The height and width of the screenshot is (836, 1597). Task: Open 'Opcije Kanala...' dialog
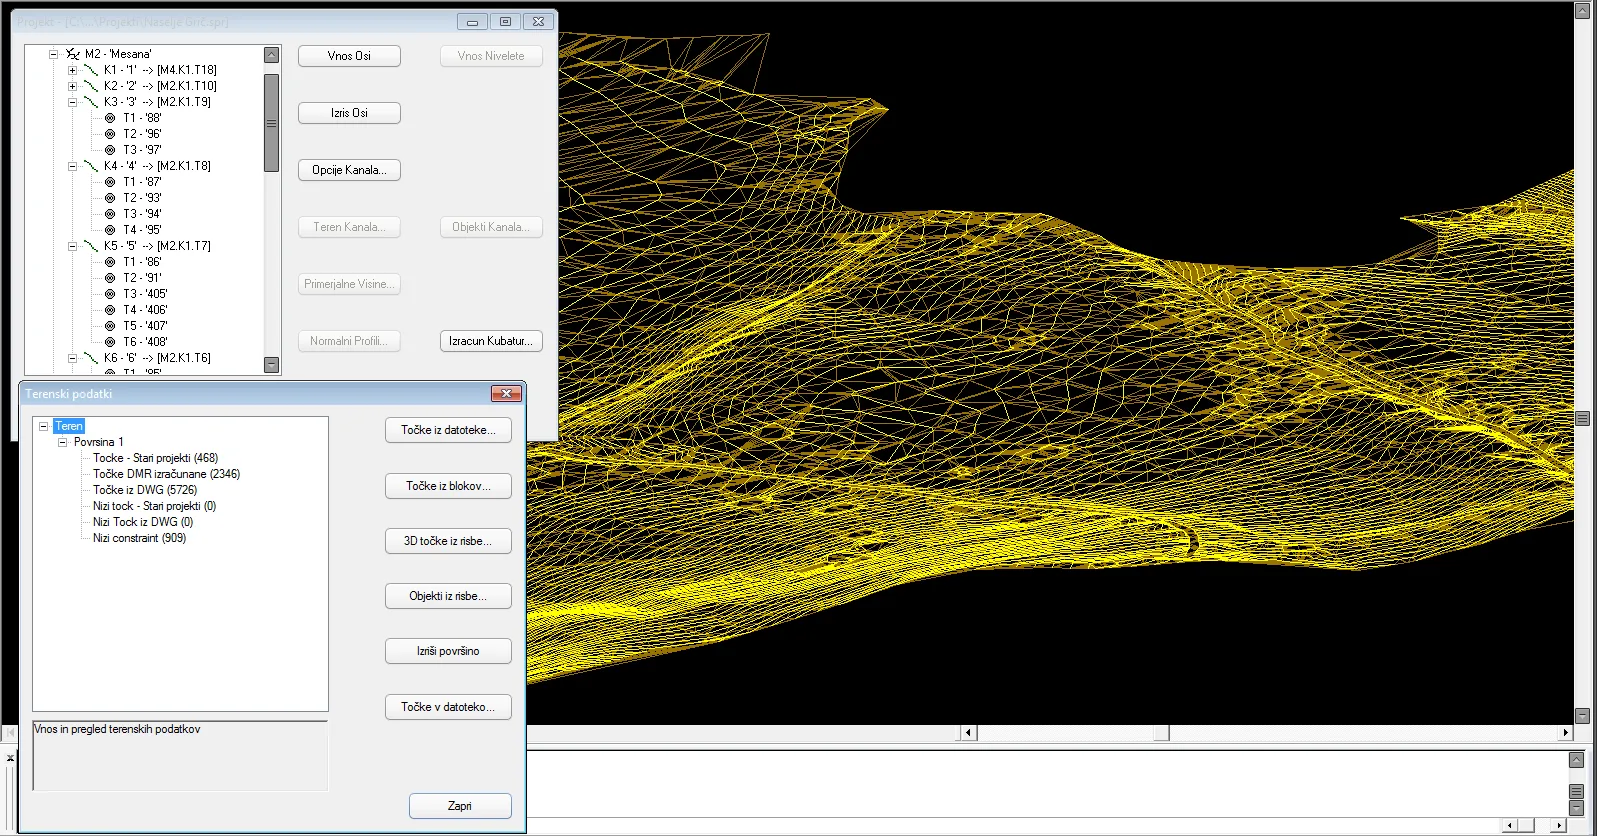(349, 170)
